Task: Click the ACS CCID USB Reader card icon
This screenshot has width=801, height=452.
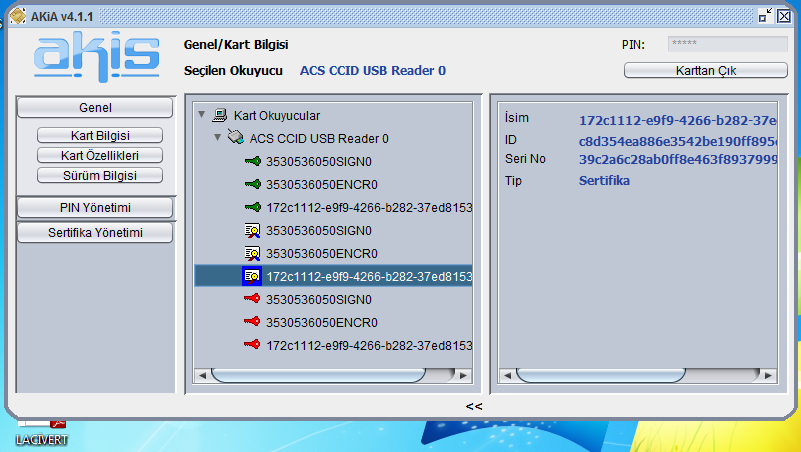Action: tap(235, 138)
